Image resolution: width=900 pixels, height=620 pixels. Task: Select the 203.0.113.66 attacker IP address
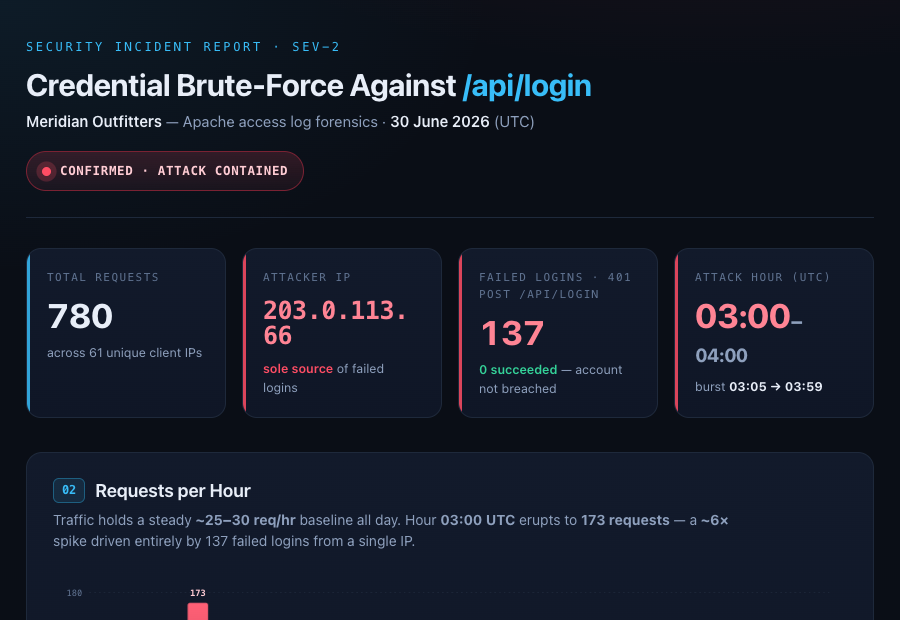click(335, 323)
